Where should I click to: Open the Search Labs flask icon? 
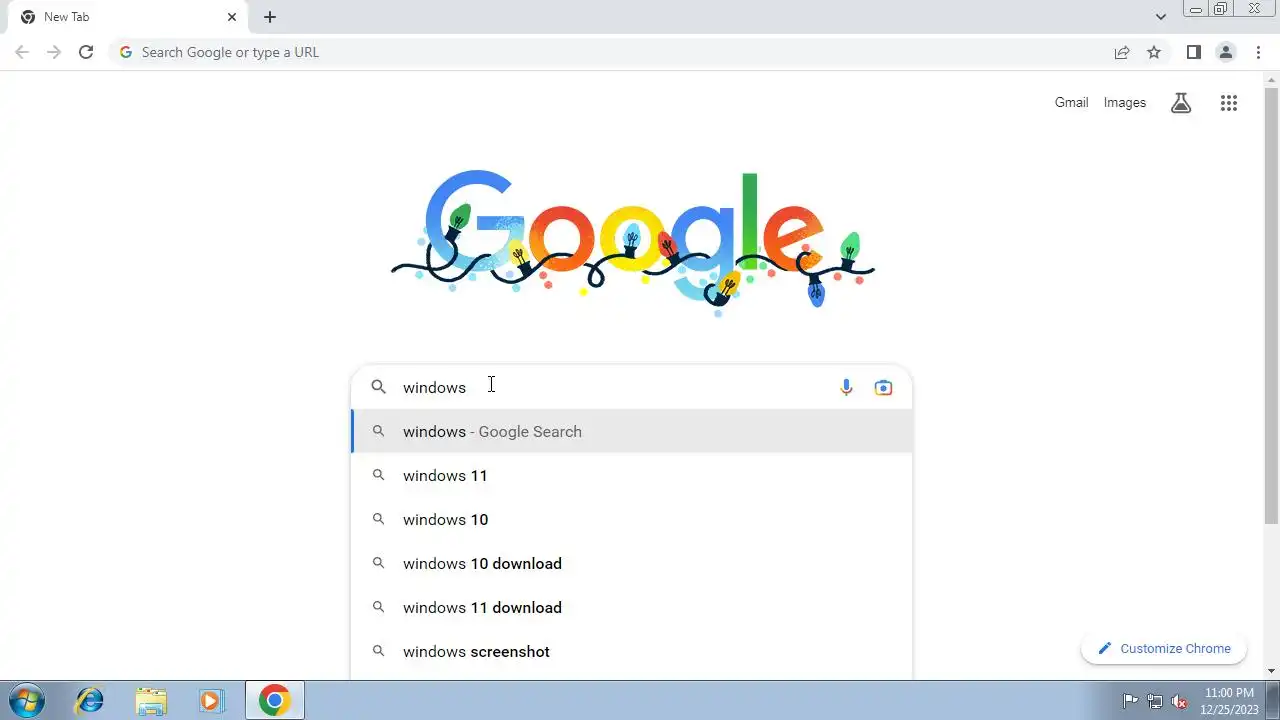tap(1181, 102)
